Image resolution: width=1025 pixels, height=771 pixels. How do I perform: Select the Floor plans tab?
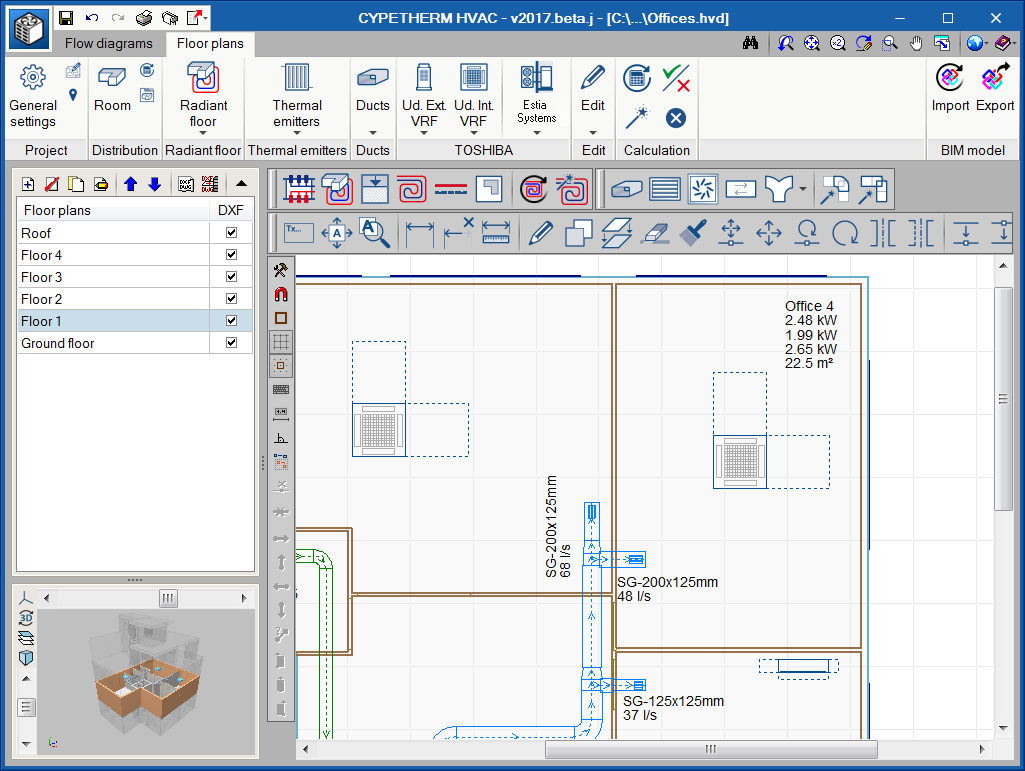(210, 44)
